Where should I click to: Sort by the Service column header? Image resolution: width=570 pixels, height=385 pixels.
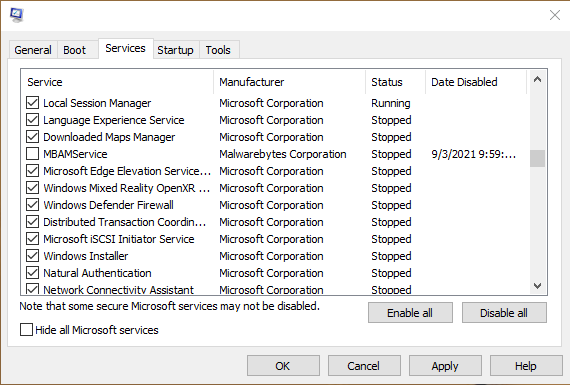[x=117, y=82]
